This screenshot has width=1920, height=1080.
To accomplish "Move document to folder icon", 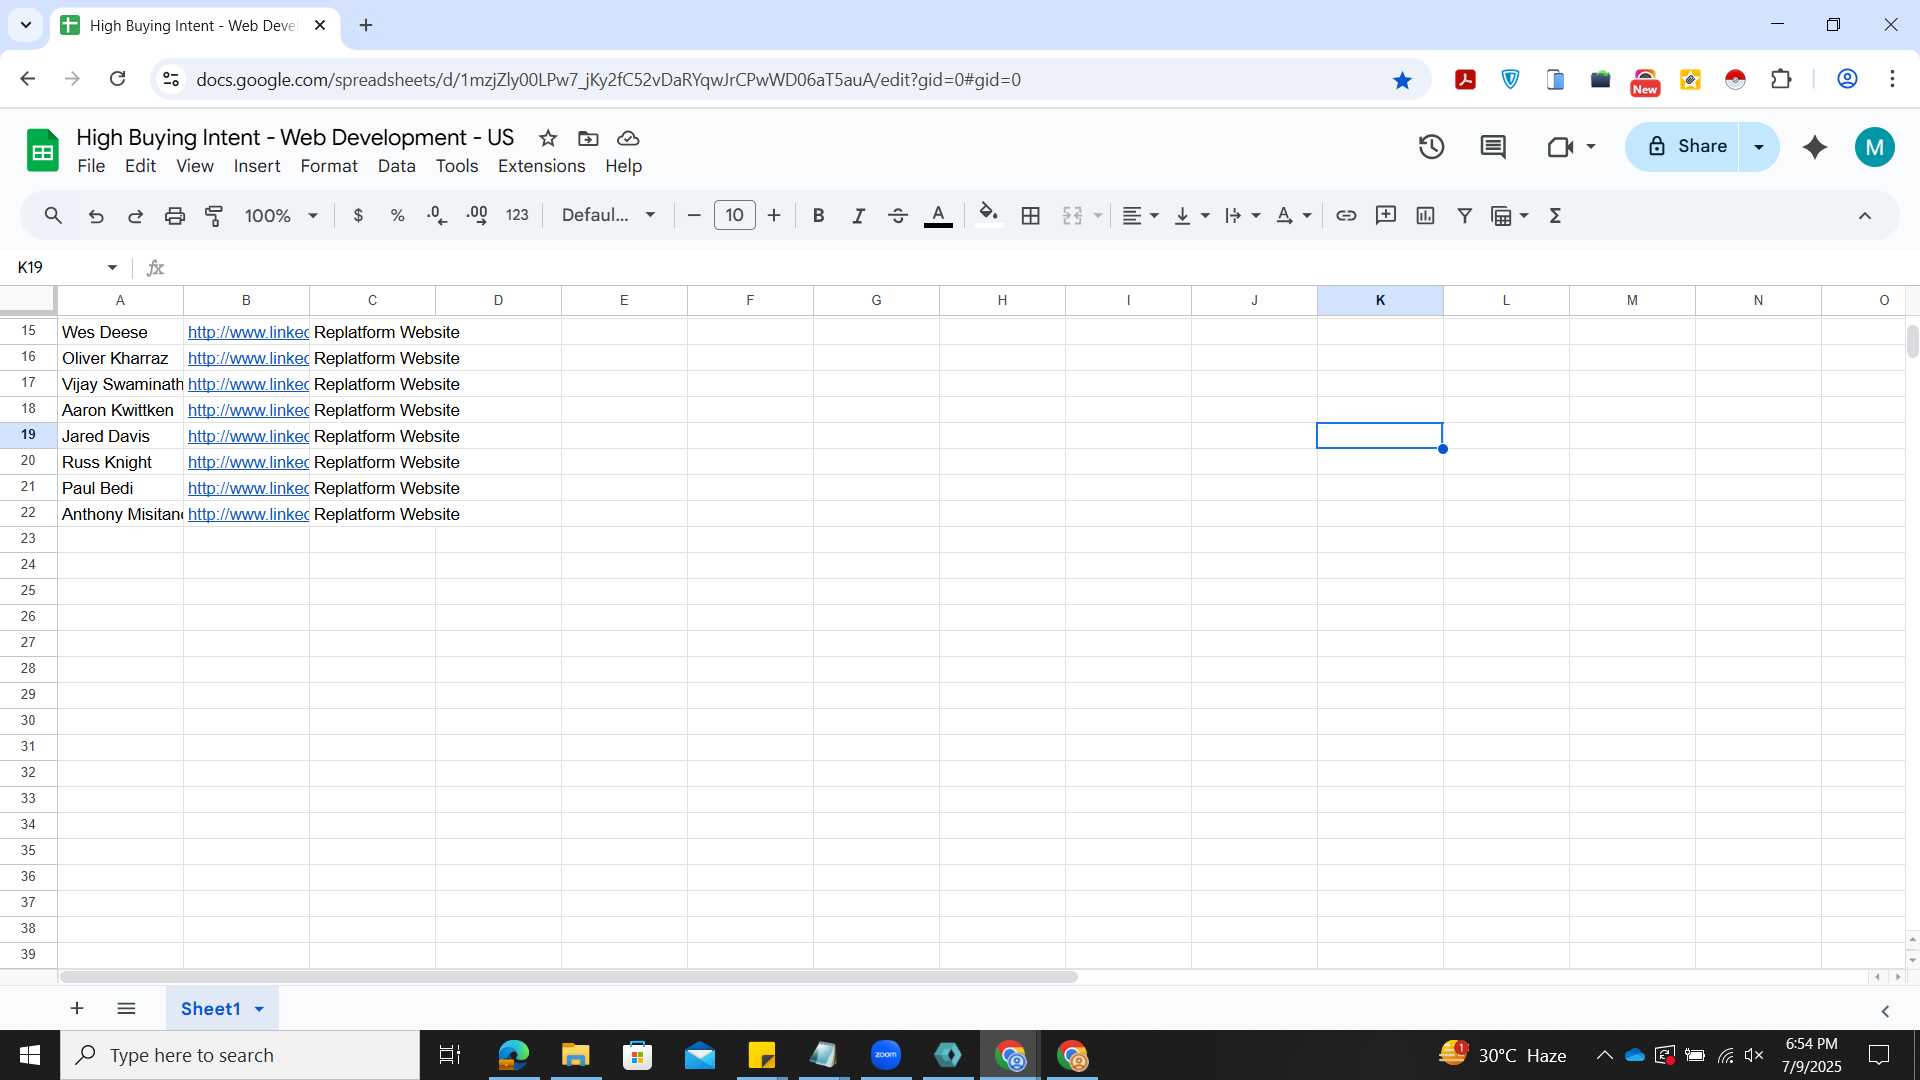I will (x=588, y=138).
